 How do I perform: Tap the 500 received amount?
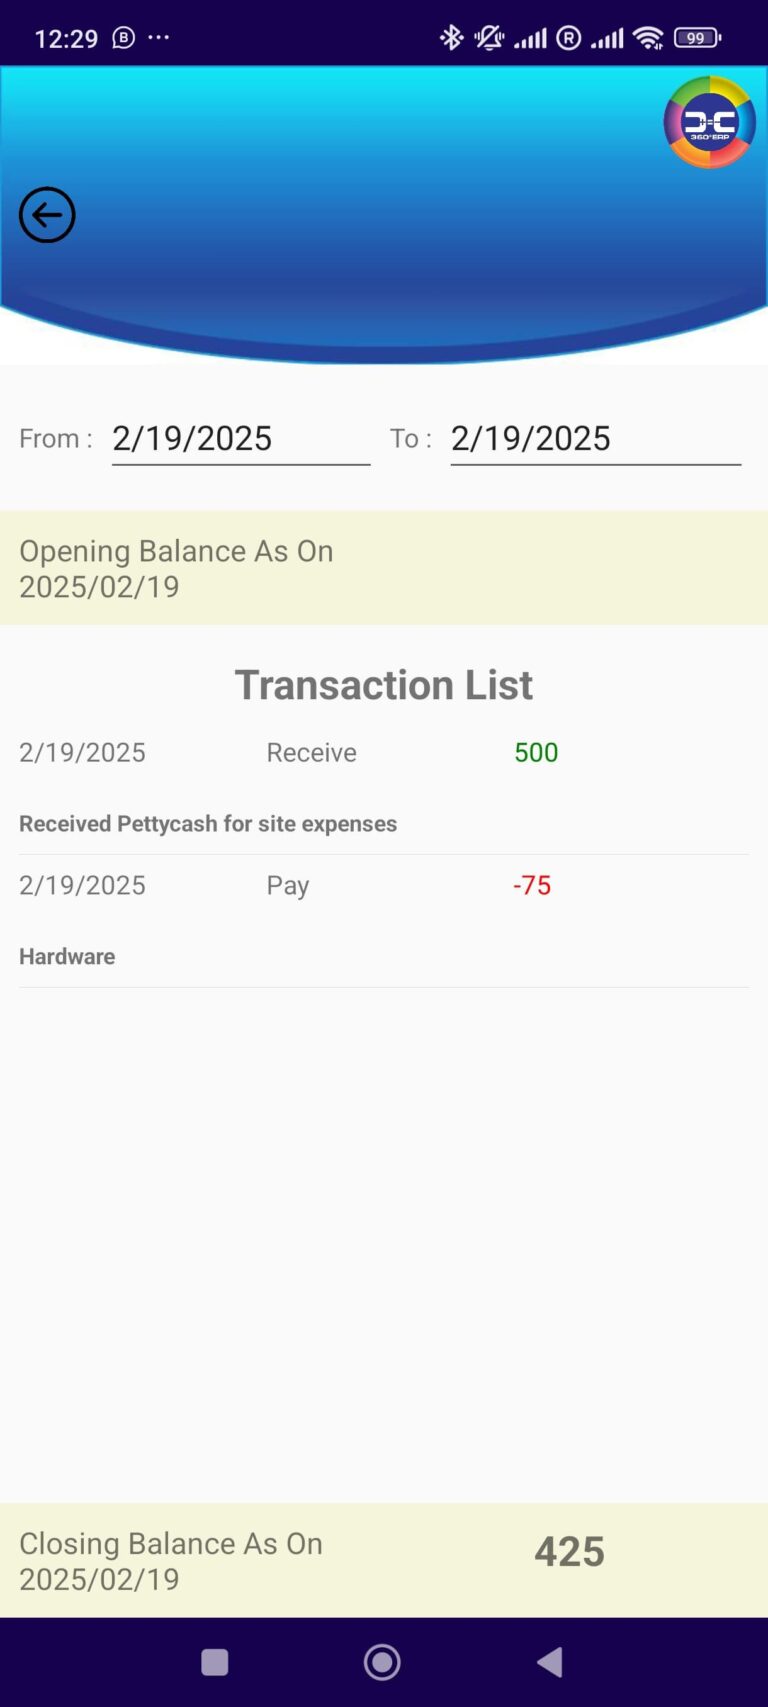point(536,753)
